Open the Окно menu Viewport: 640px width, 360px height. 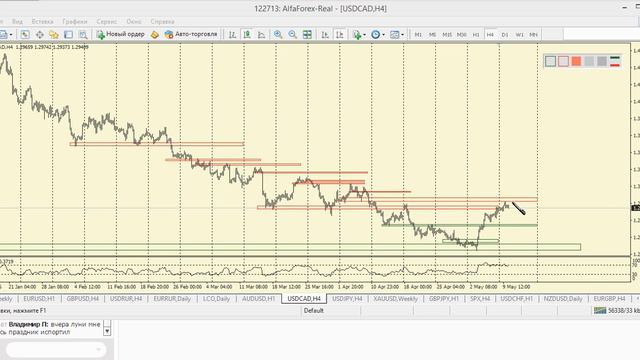click(134, 21)
